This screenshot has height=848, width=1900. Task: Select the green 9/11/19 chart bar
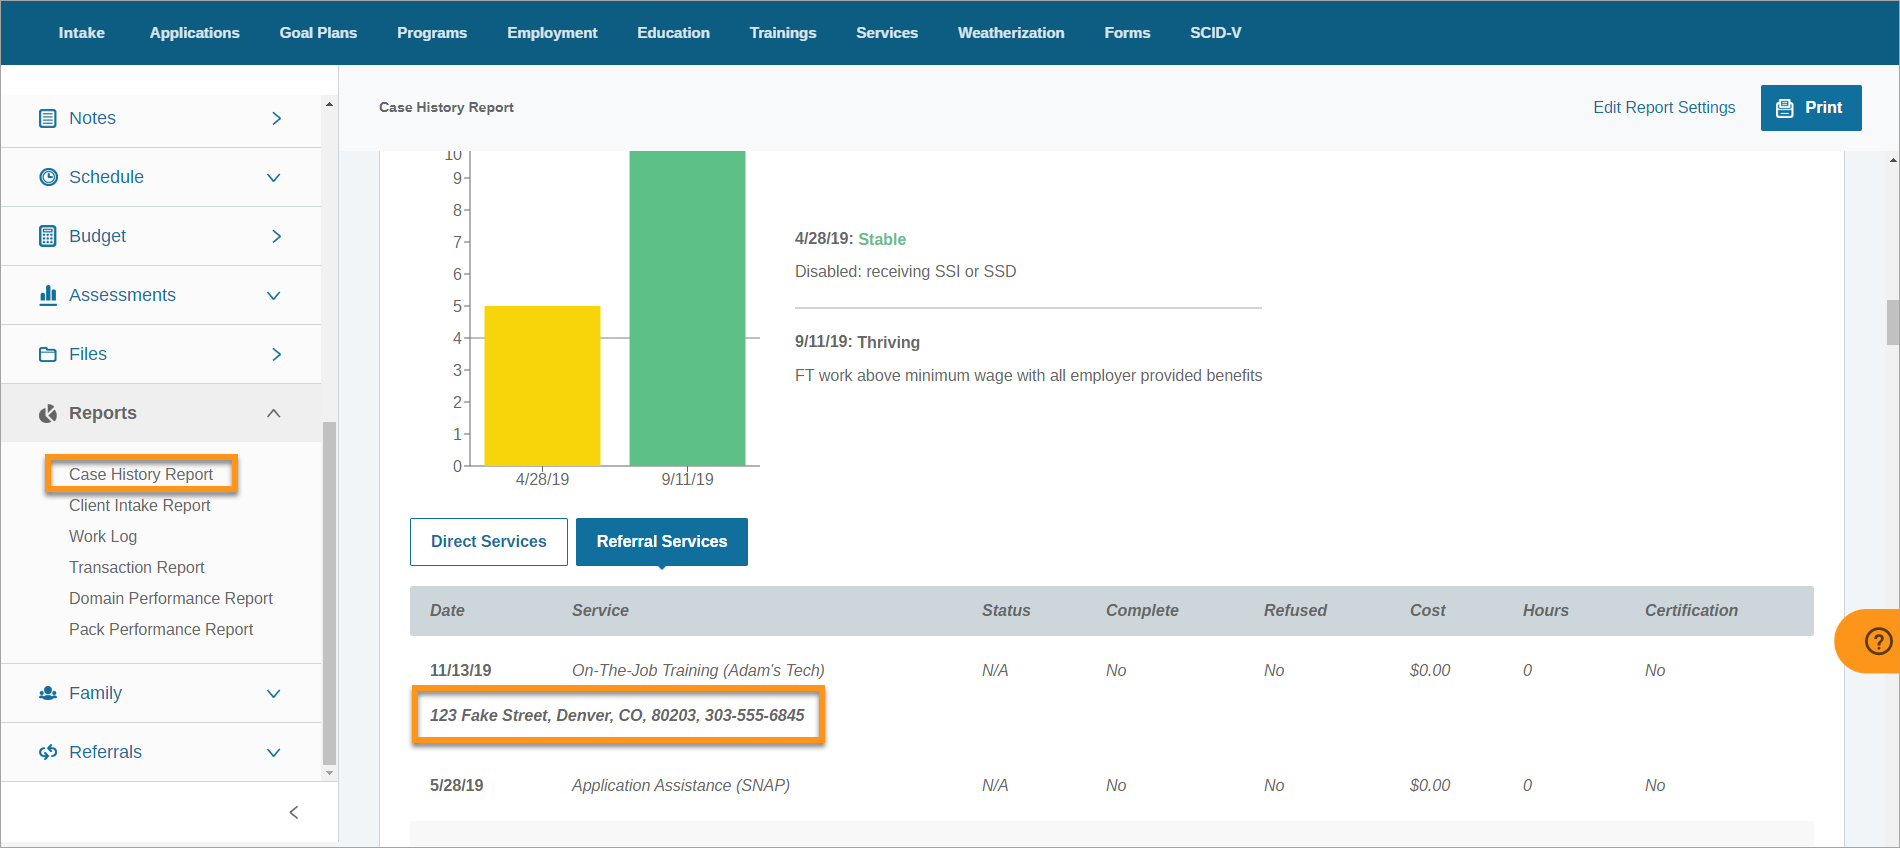pyautogui.click(x=687, y=308)
